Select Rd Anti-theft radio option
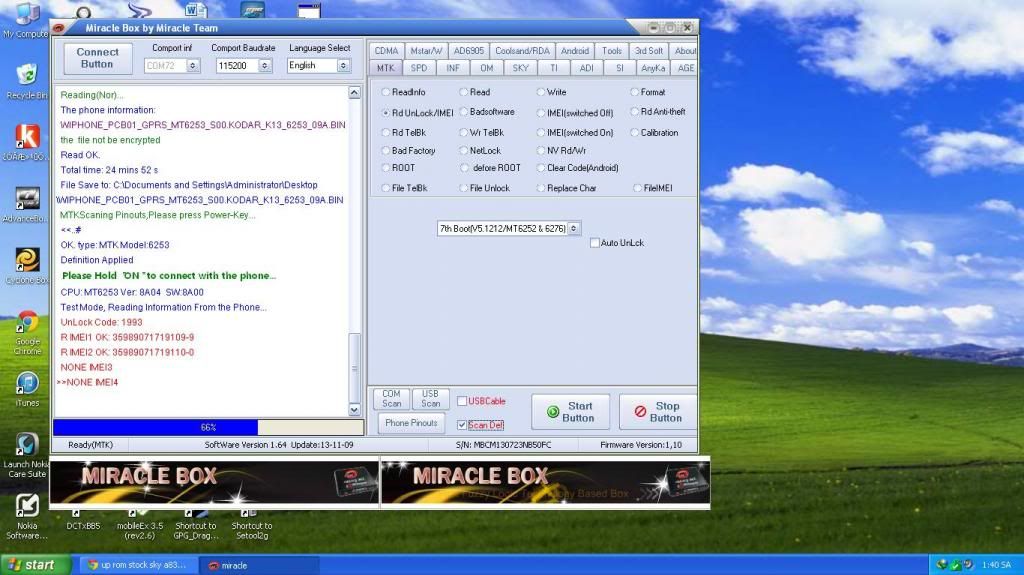Viewport: 1024px width, 575px height. [x=634, y=112]
